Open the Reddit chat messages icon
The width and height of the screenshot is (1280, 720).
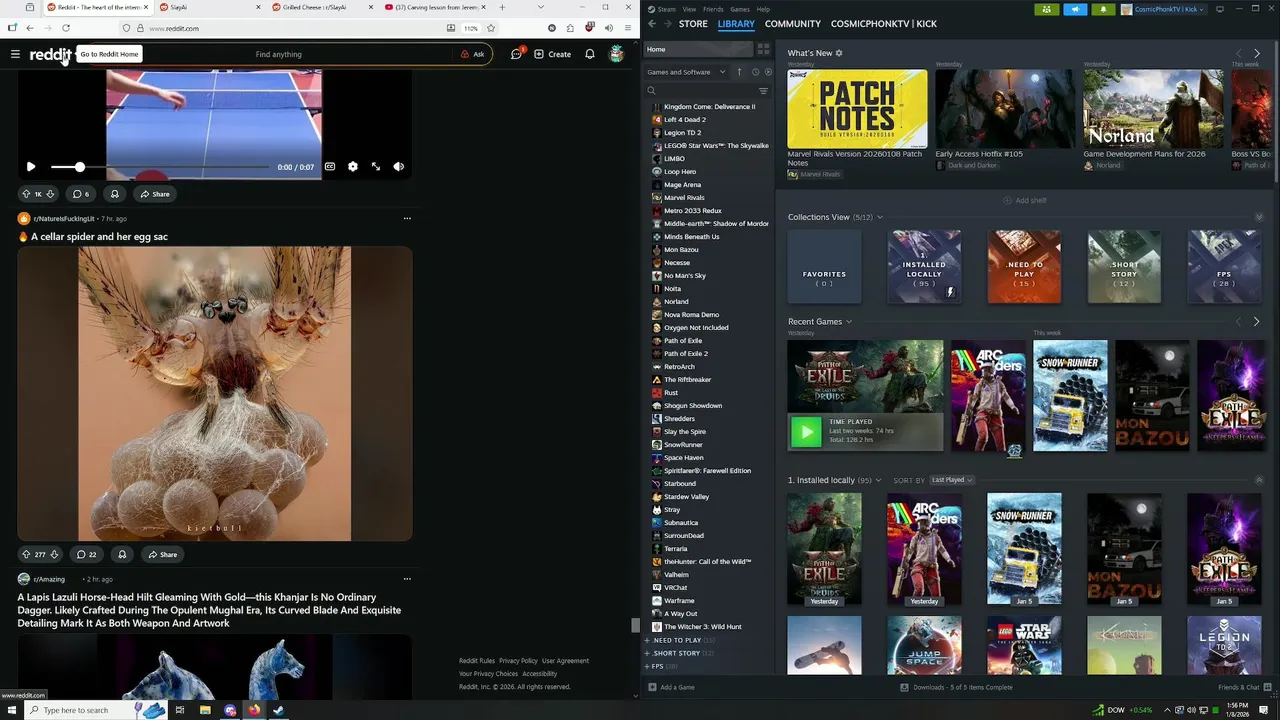click(516, 54)
